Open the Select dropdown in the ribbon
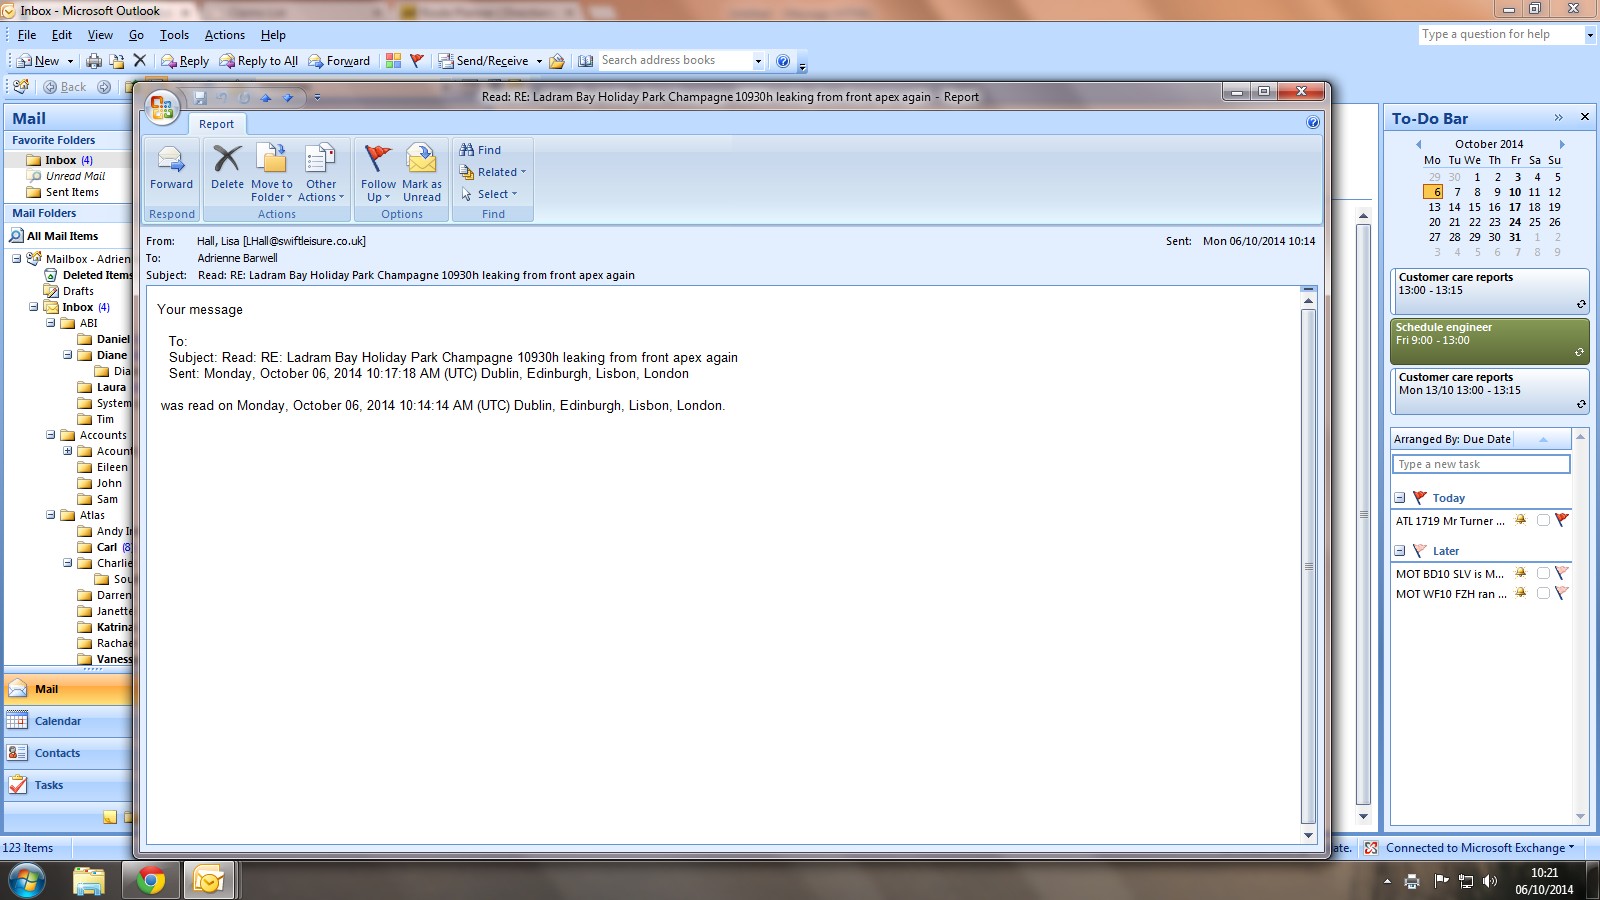Image resolution: width=1600 pixels, height=900 pixels. (x=489, y=194)
